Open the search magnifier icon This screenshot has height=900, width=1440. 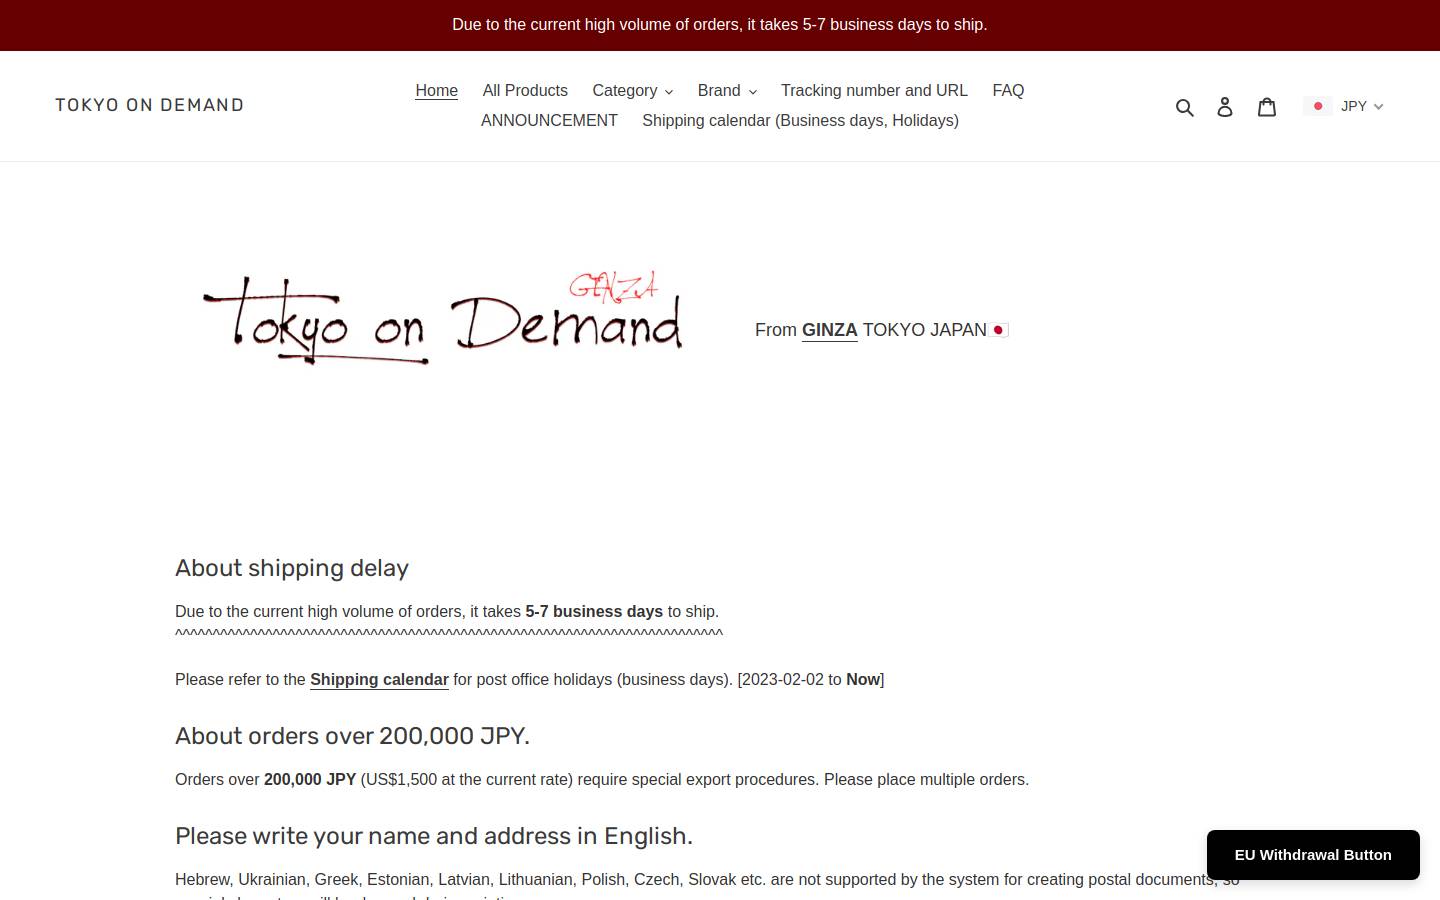1185,107
